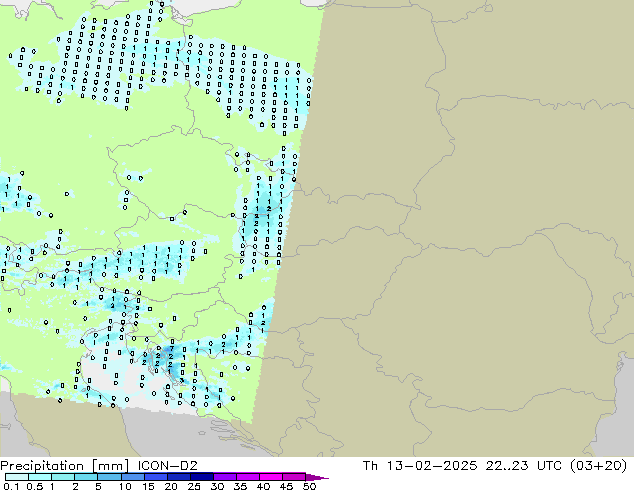Pick the legend swatch between 15 and 20
634x490 pixels.
pyautogui.click(x=155, y=477)
